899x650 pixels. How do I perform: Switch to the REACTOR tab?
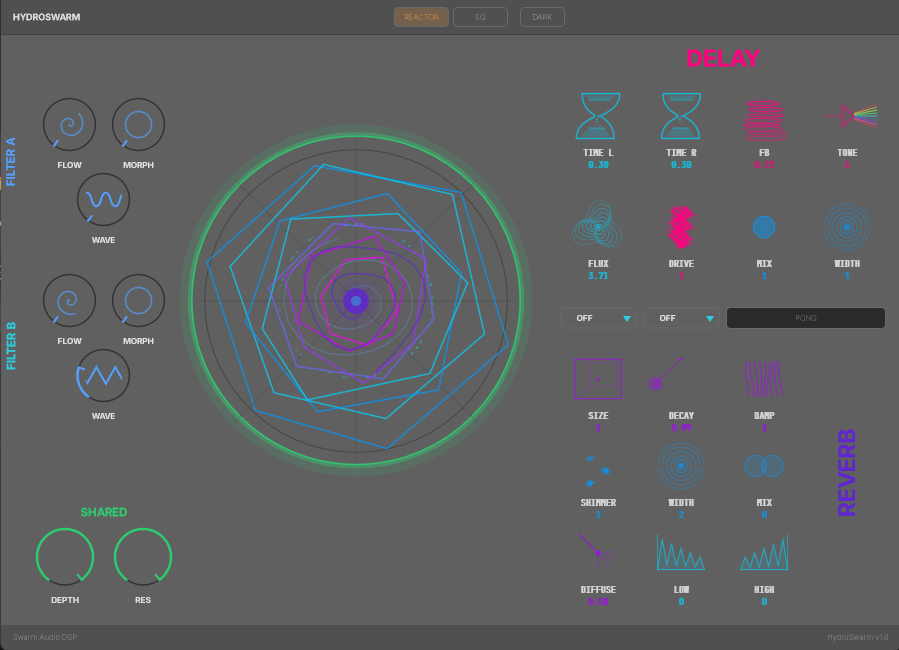[421, 17]
